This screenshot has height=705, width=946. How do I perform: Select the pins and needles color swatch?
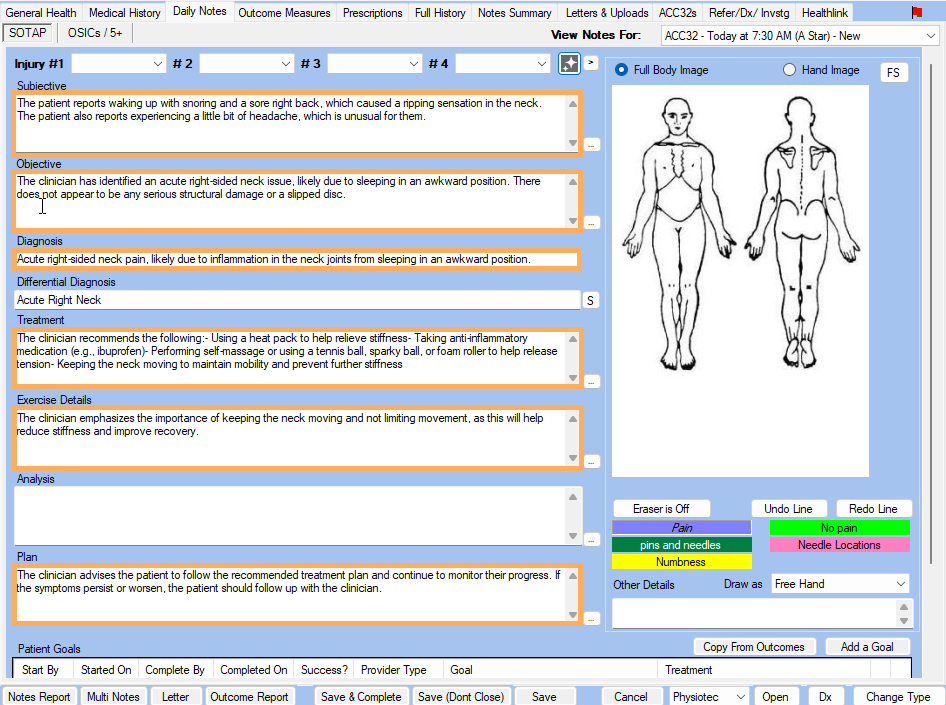click(x=682, y=545)
